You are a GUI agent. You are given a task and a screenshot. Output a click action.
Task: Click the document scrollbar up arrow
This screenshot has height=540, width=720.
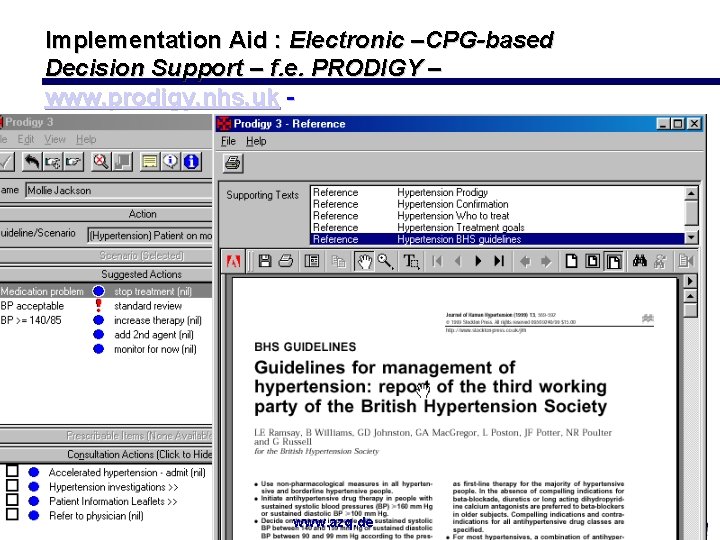[x=690, y=297]
